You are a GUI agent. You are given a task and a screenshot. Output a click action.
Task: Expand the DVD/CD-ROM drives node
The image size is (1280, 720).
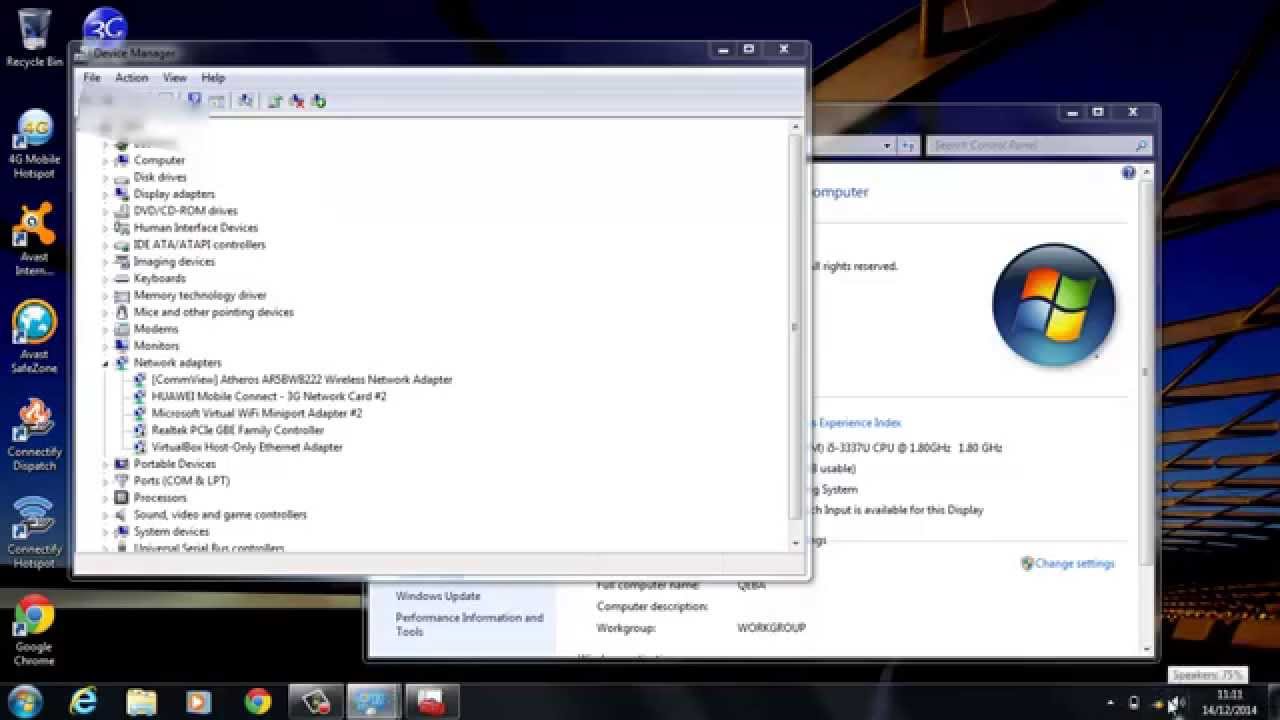tap(105, 212)
